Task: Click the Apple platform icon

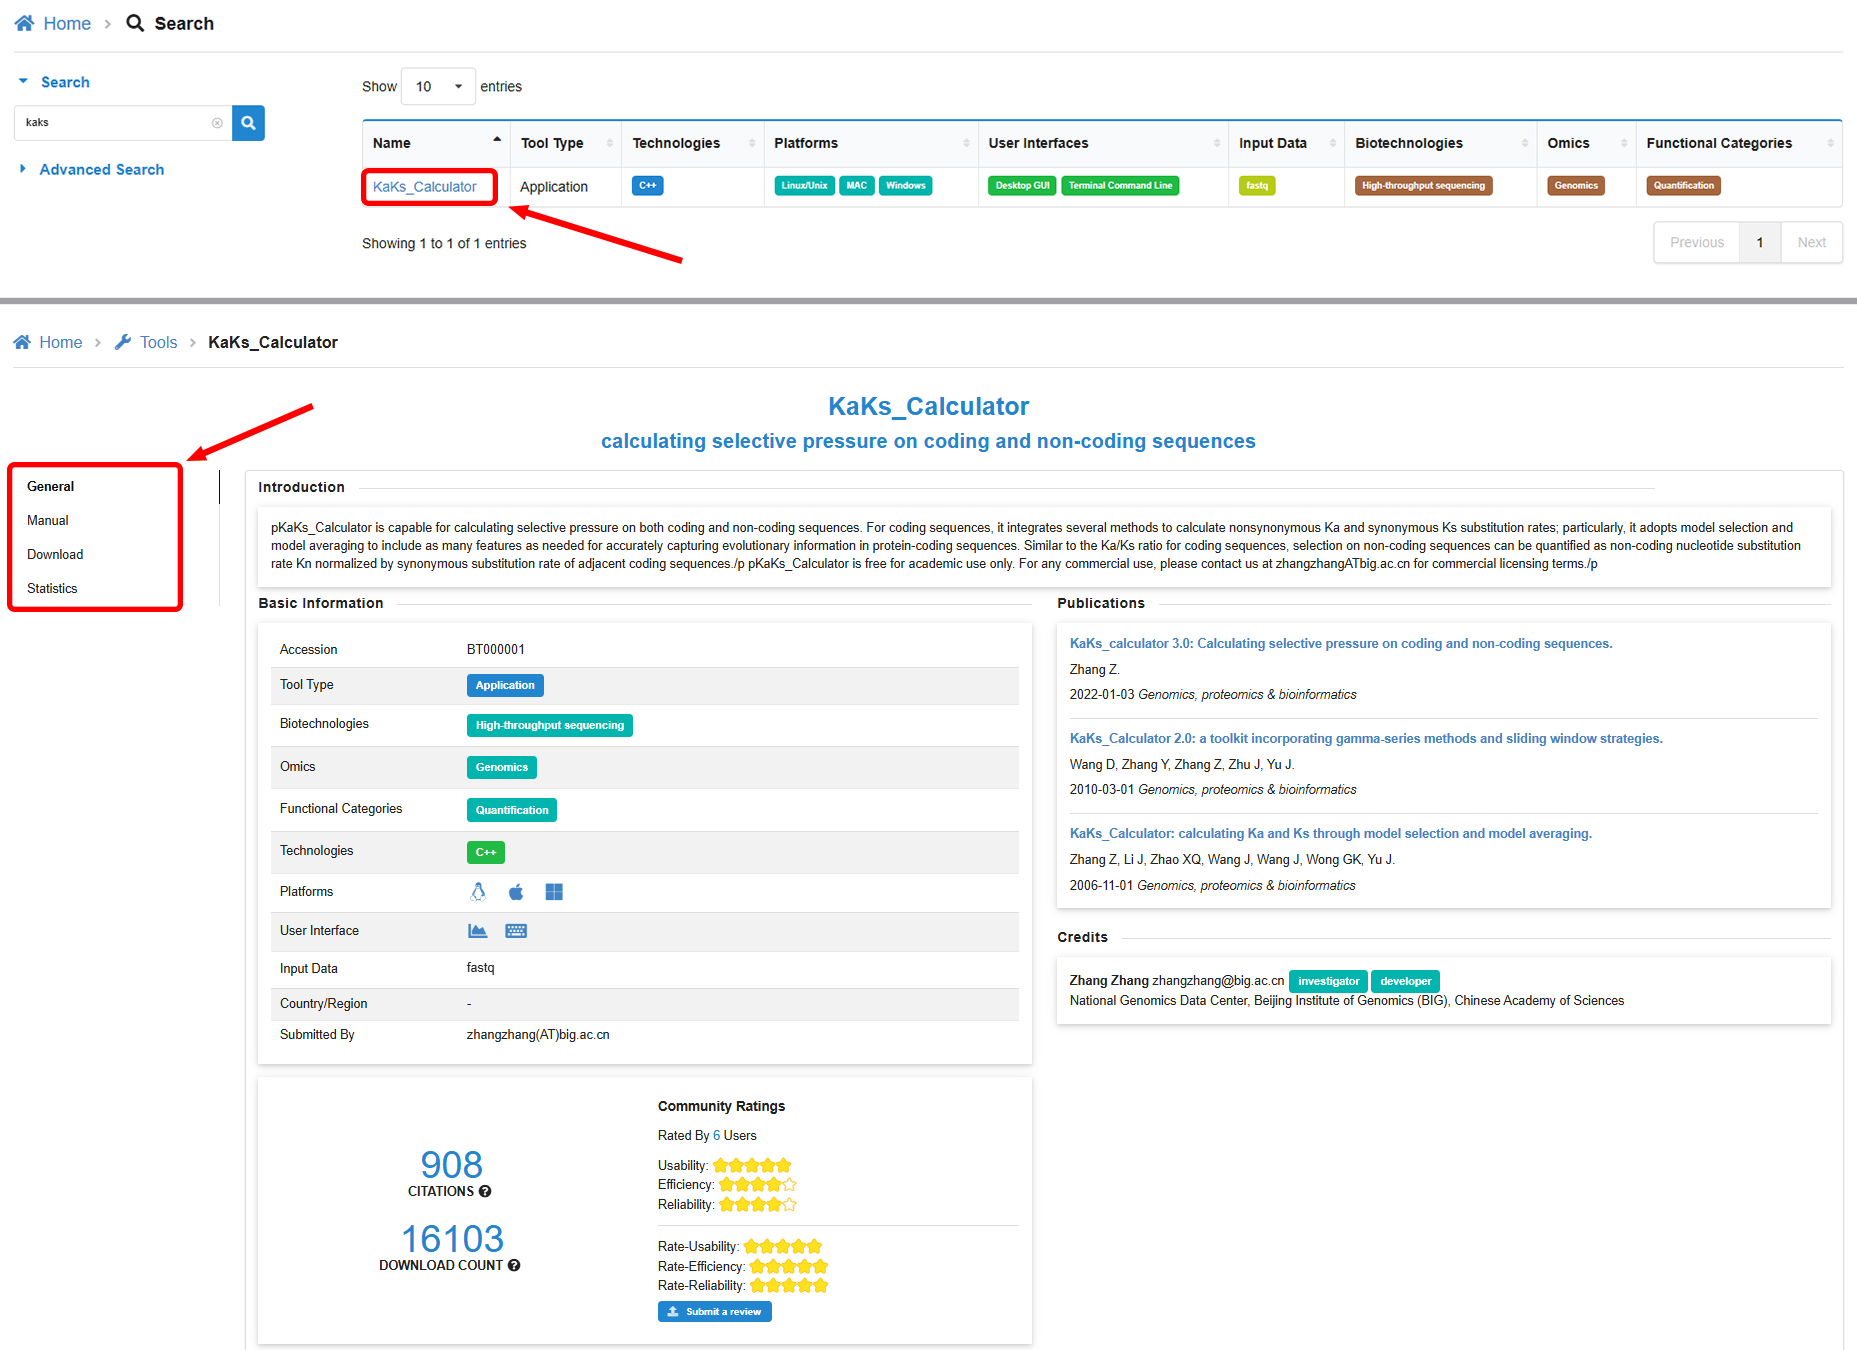Action: [516, 892]
